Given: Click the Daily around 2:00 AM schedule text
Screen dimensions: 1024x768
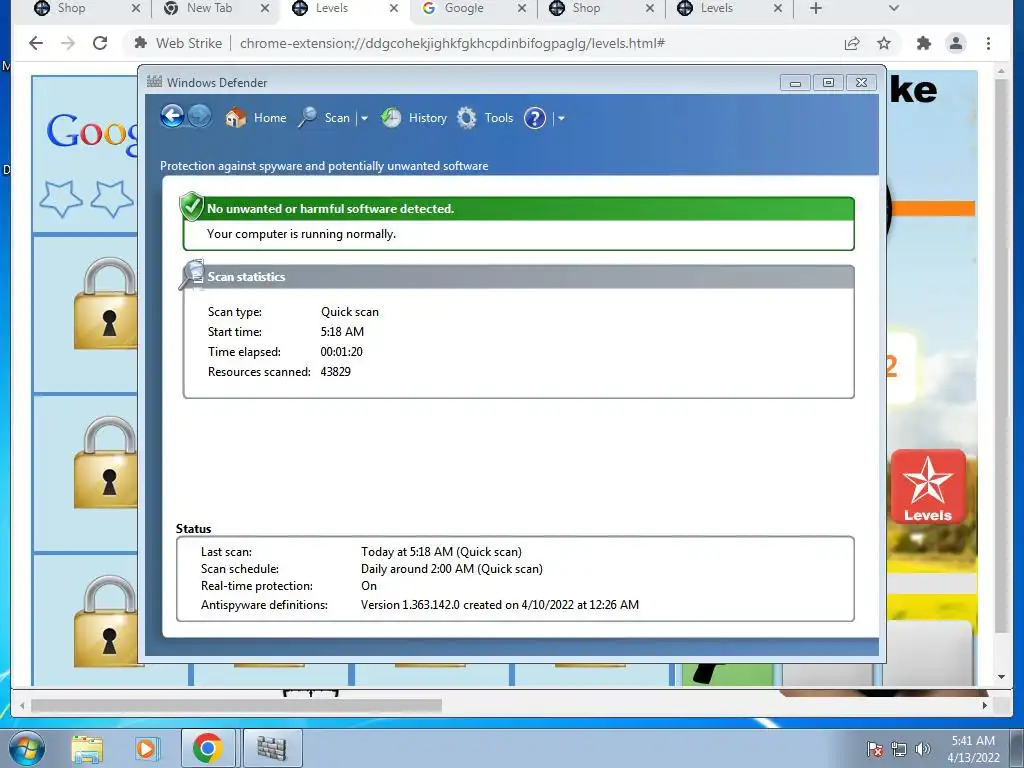Looking at the screenshot, I should [x=452, y=569].
